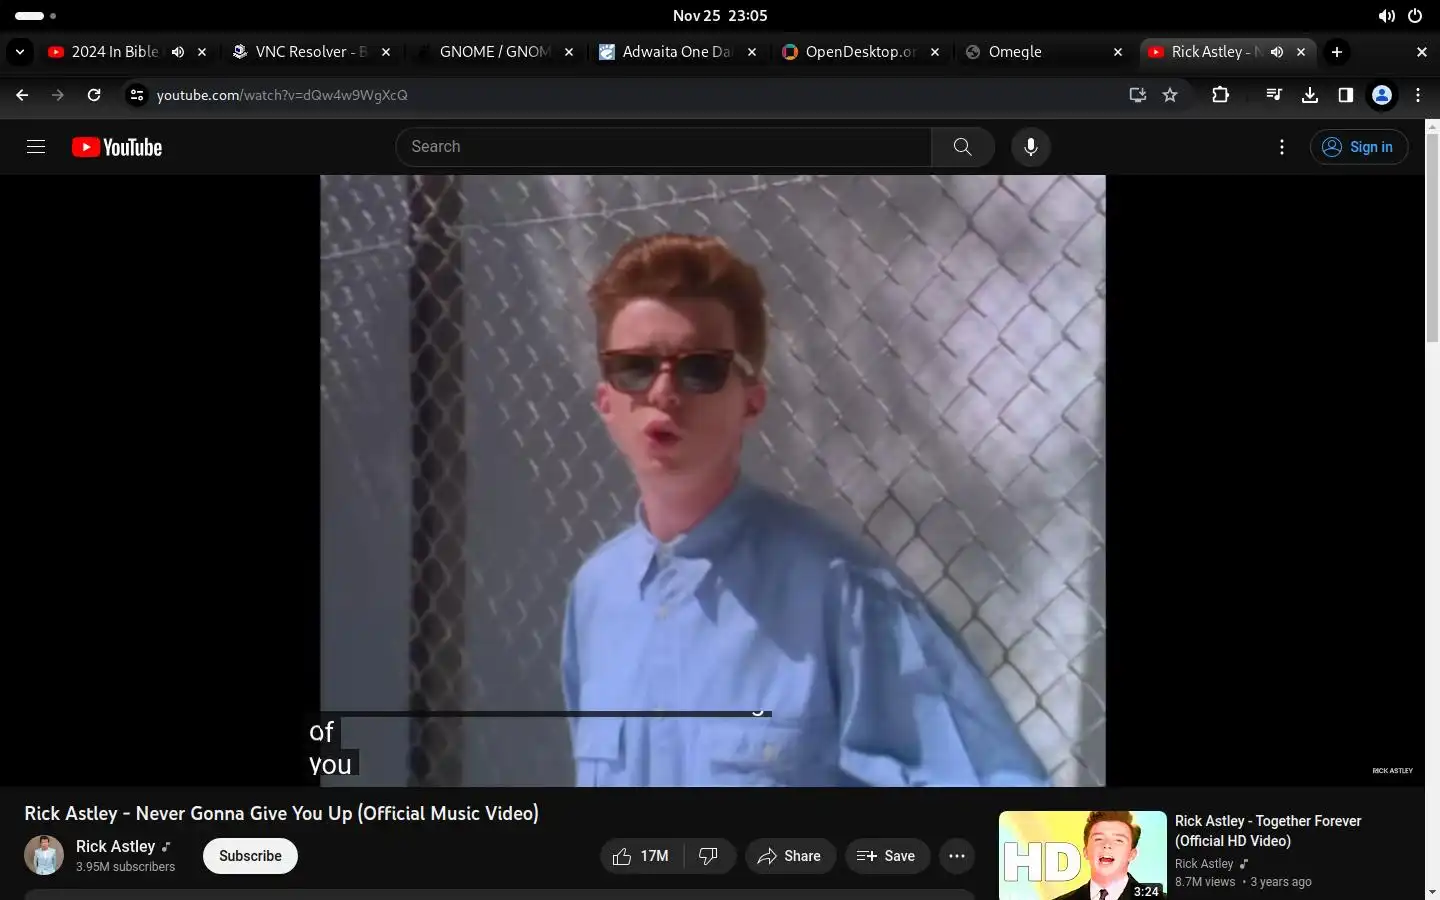Image resolution: width=1440 pixels, height=900 pixels.
Task: Close the 2024 In Bible tab
Action: pyautogui.click(x=202, y=52)
